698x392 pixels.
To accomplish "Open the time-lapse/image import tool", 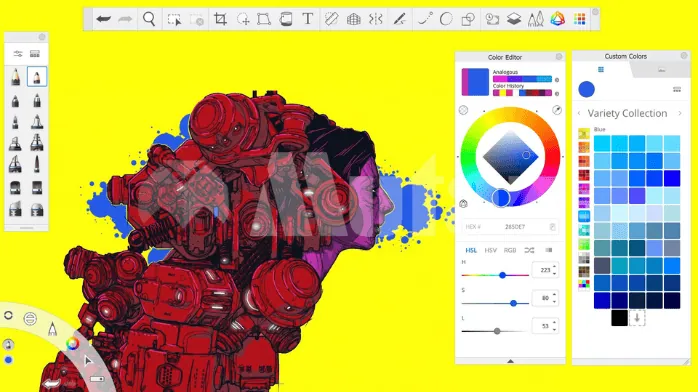I will pos(492,19).
